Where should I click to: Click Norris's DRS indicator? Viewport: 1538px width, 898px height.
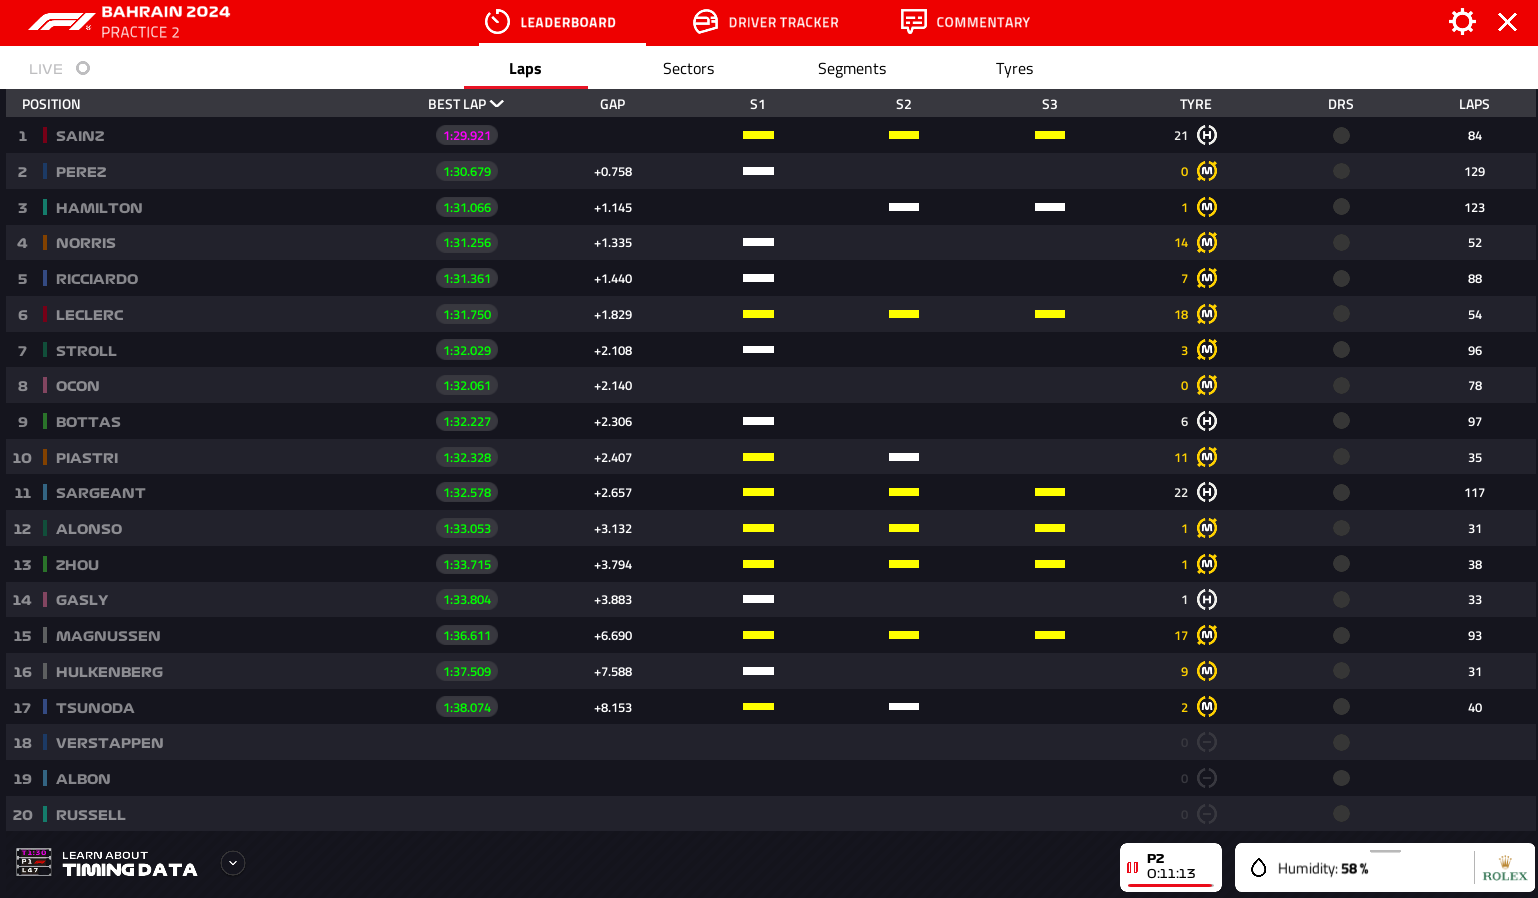pos(1341,242)
